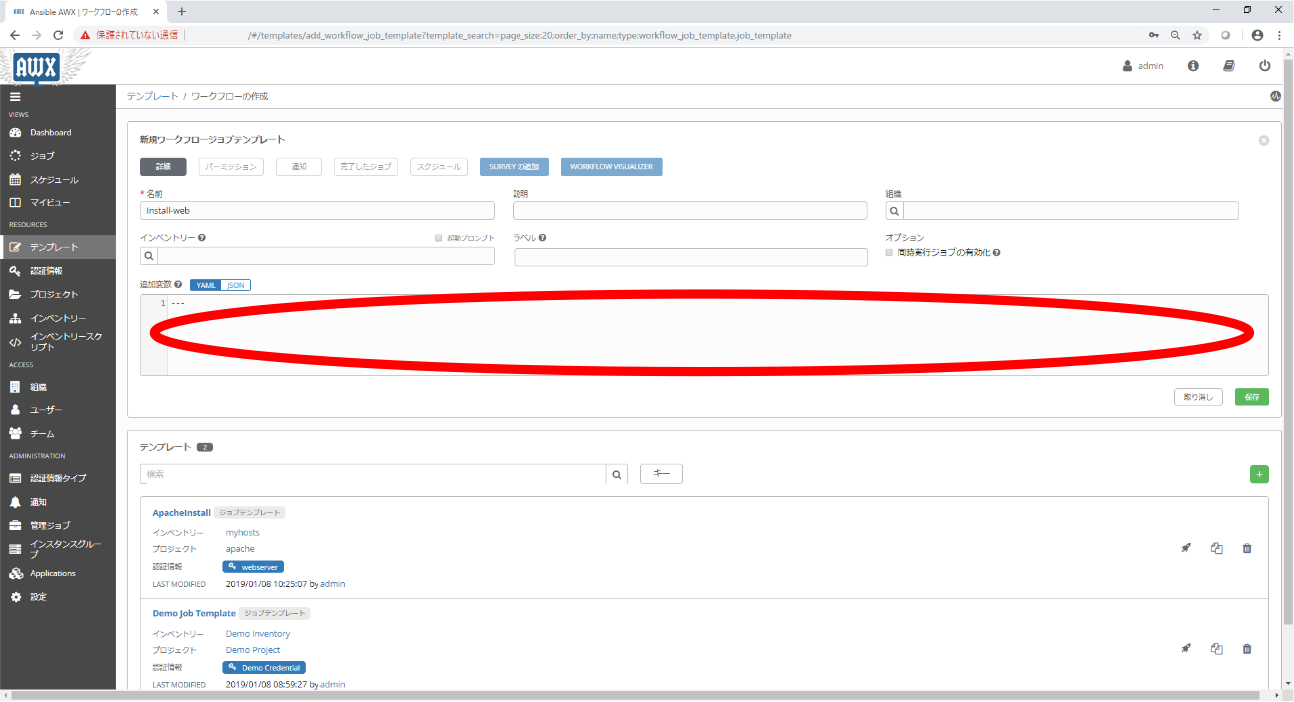Viewport: 1294px width, 702px height.
Task: Click into the 名前 input field
Action: coord(317,211)
